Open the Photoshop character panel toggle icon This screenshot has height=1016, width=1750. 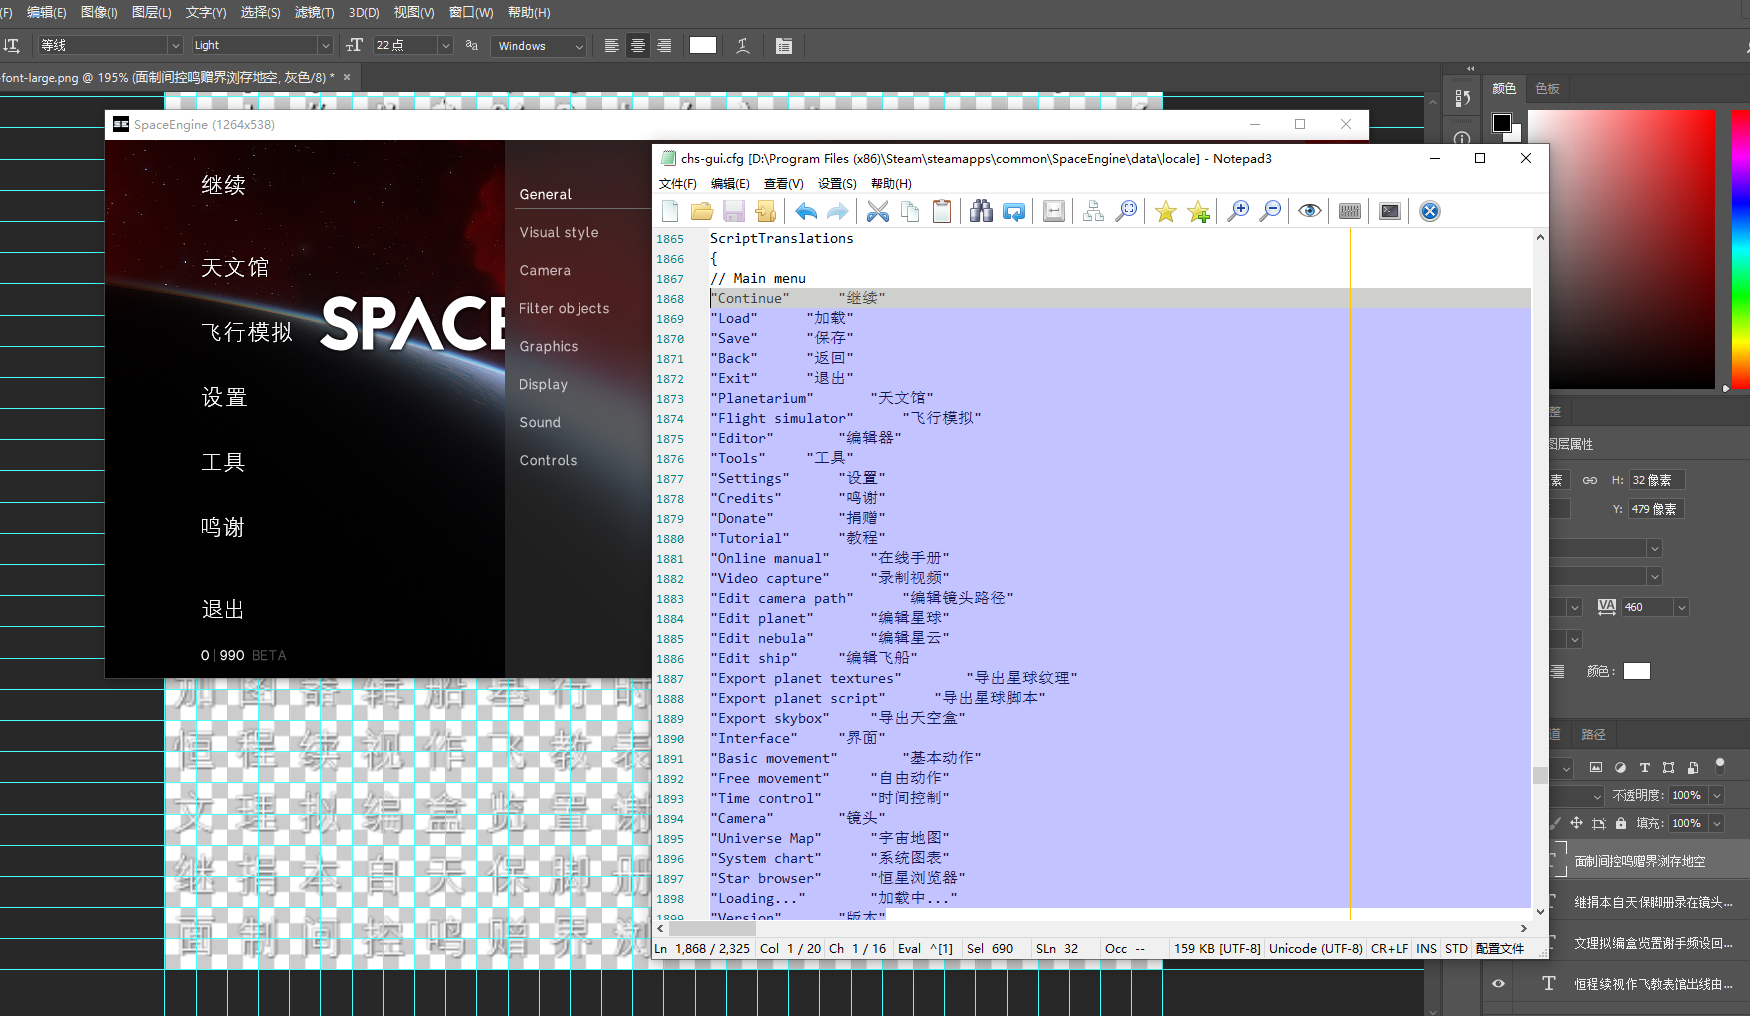click(x=784, y=46)
